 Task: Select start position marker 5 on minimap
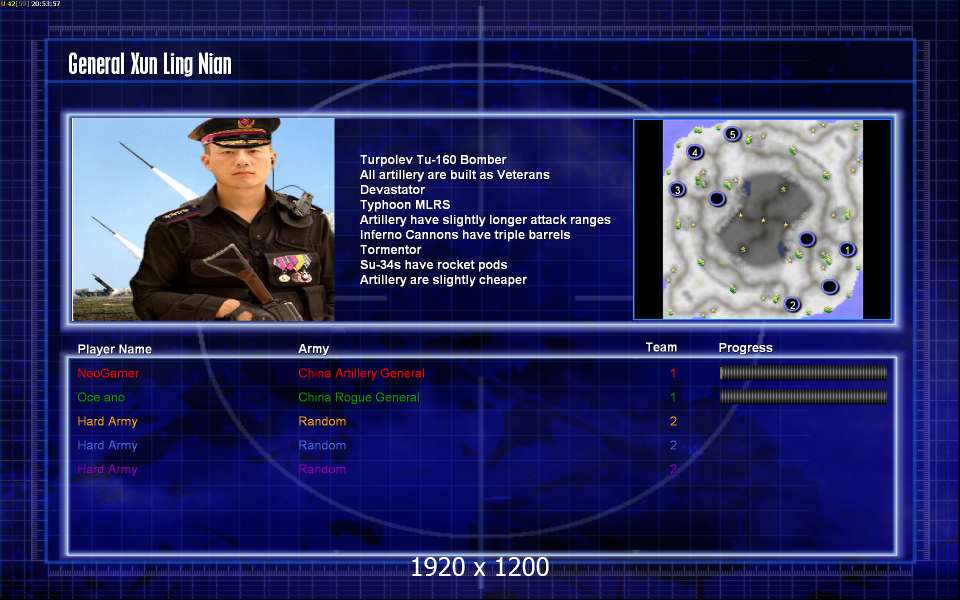732,134
